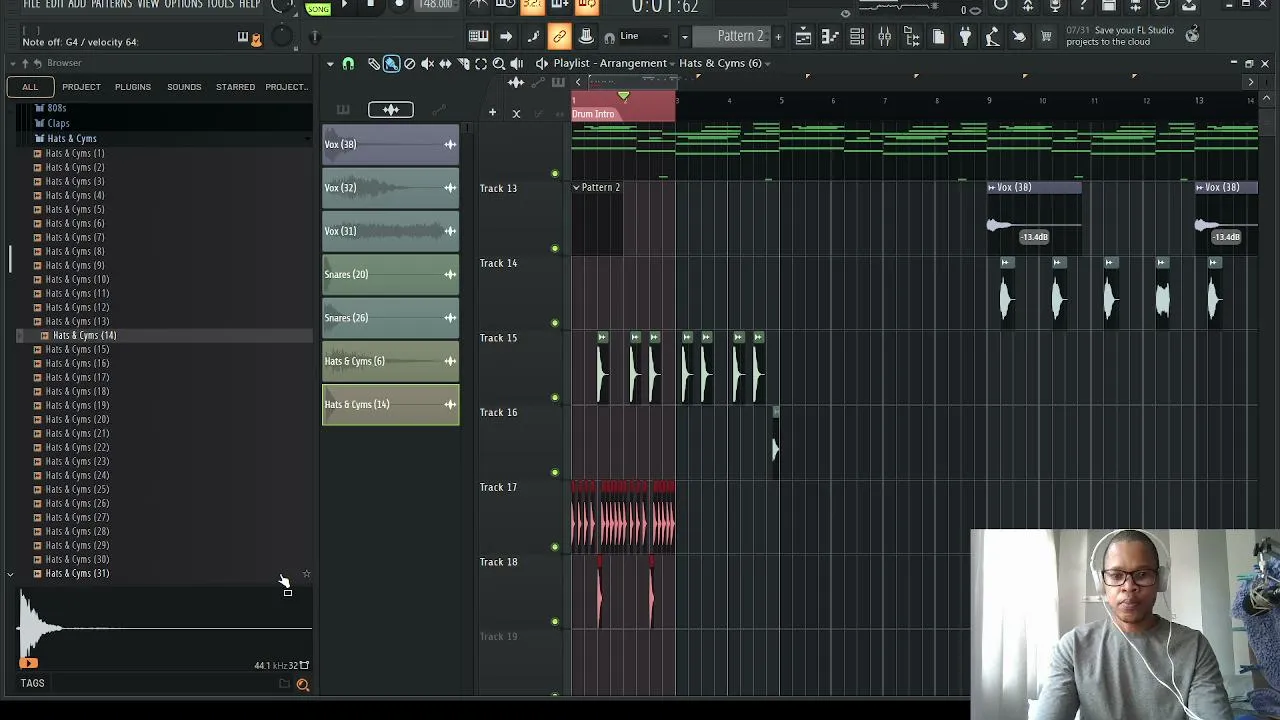Play the sample preview in browser
The width and height of the screenshot is (1280, 720).
(29, 662)
